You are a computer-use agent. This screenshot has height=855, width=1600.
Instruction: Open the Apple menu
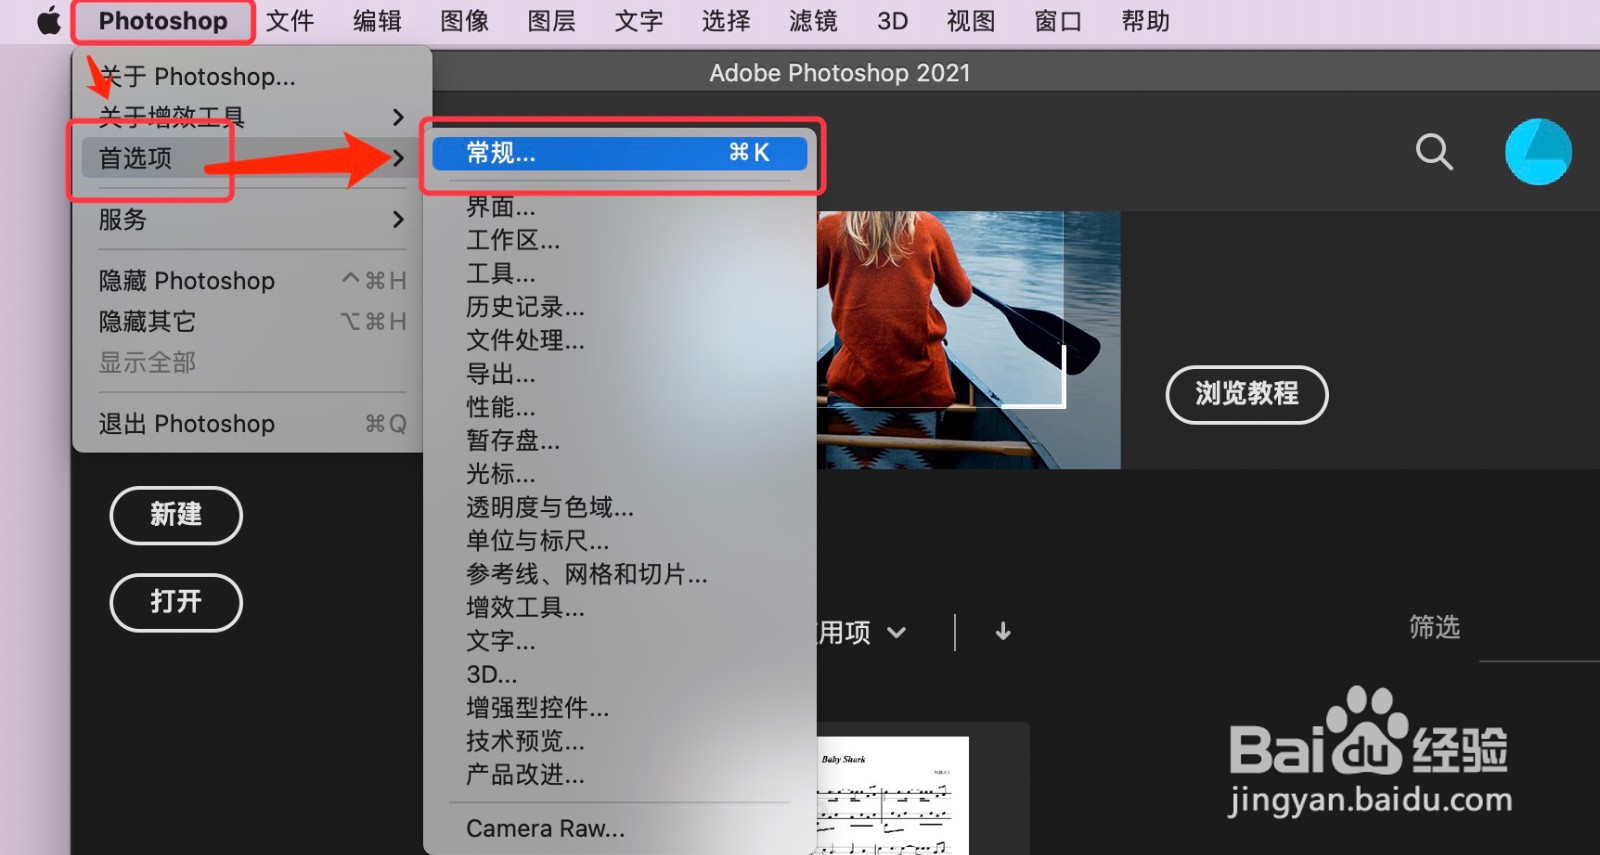point(48,21)
